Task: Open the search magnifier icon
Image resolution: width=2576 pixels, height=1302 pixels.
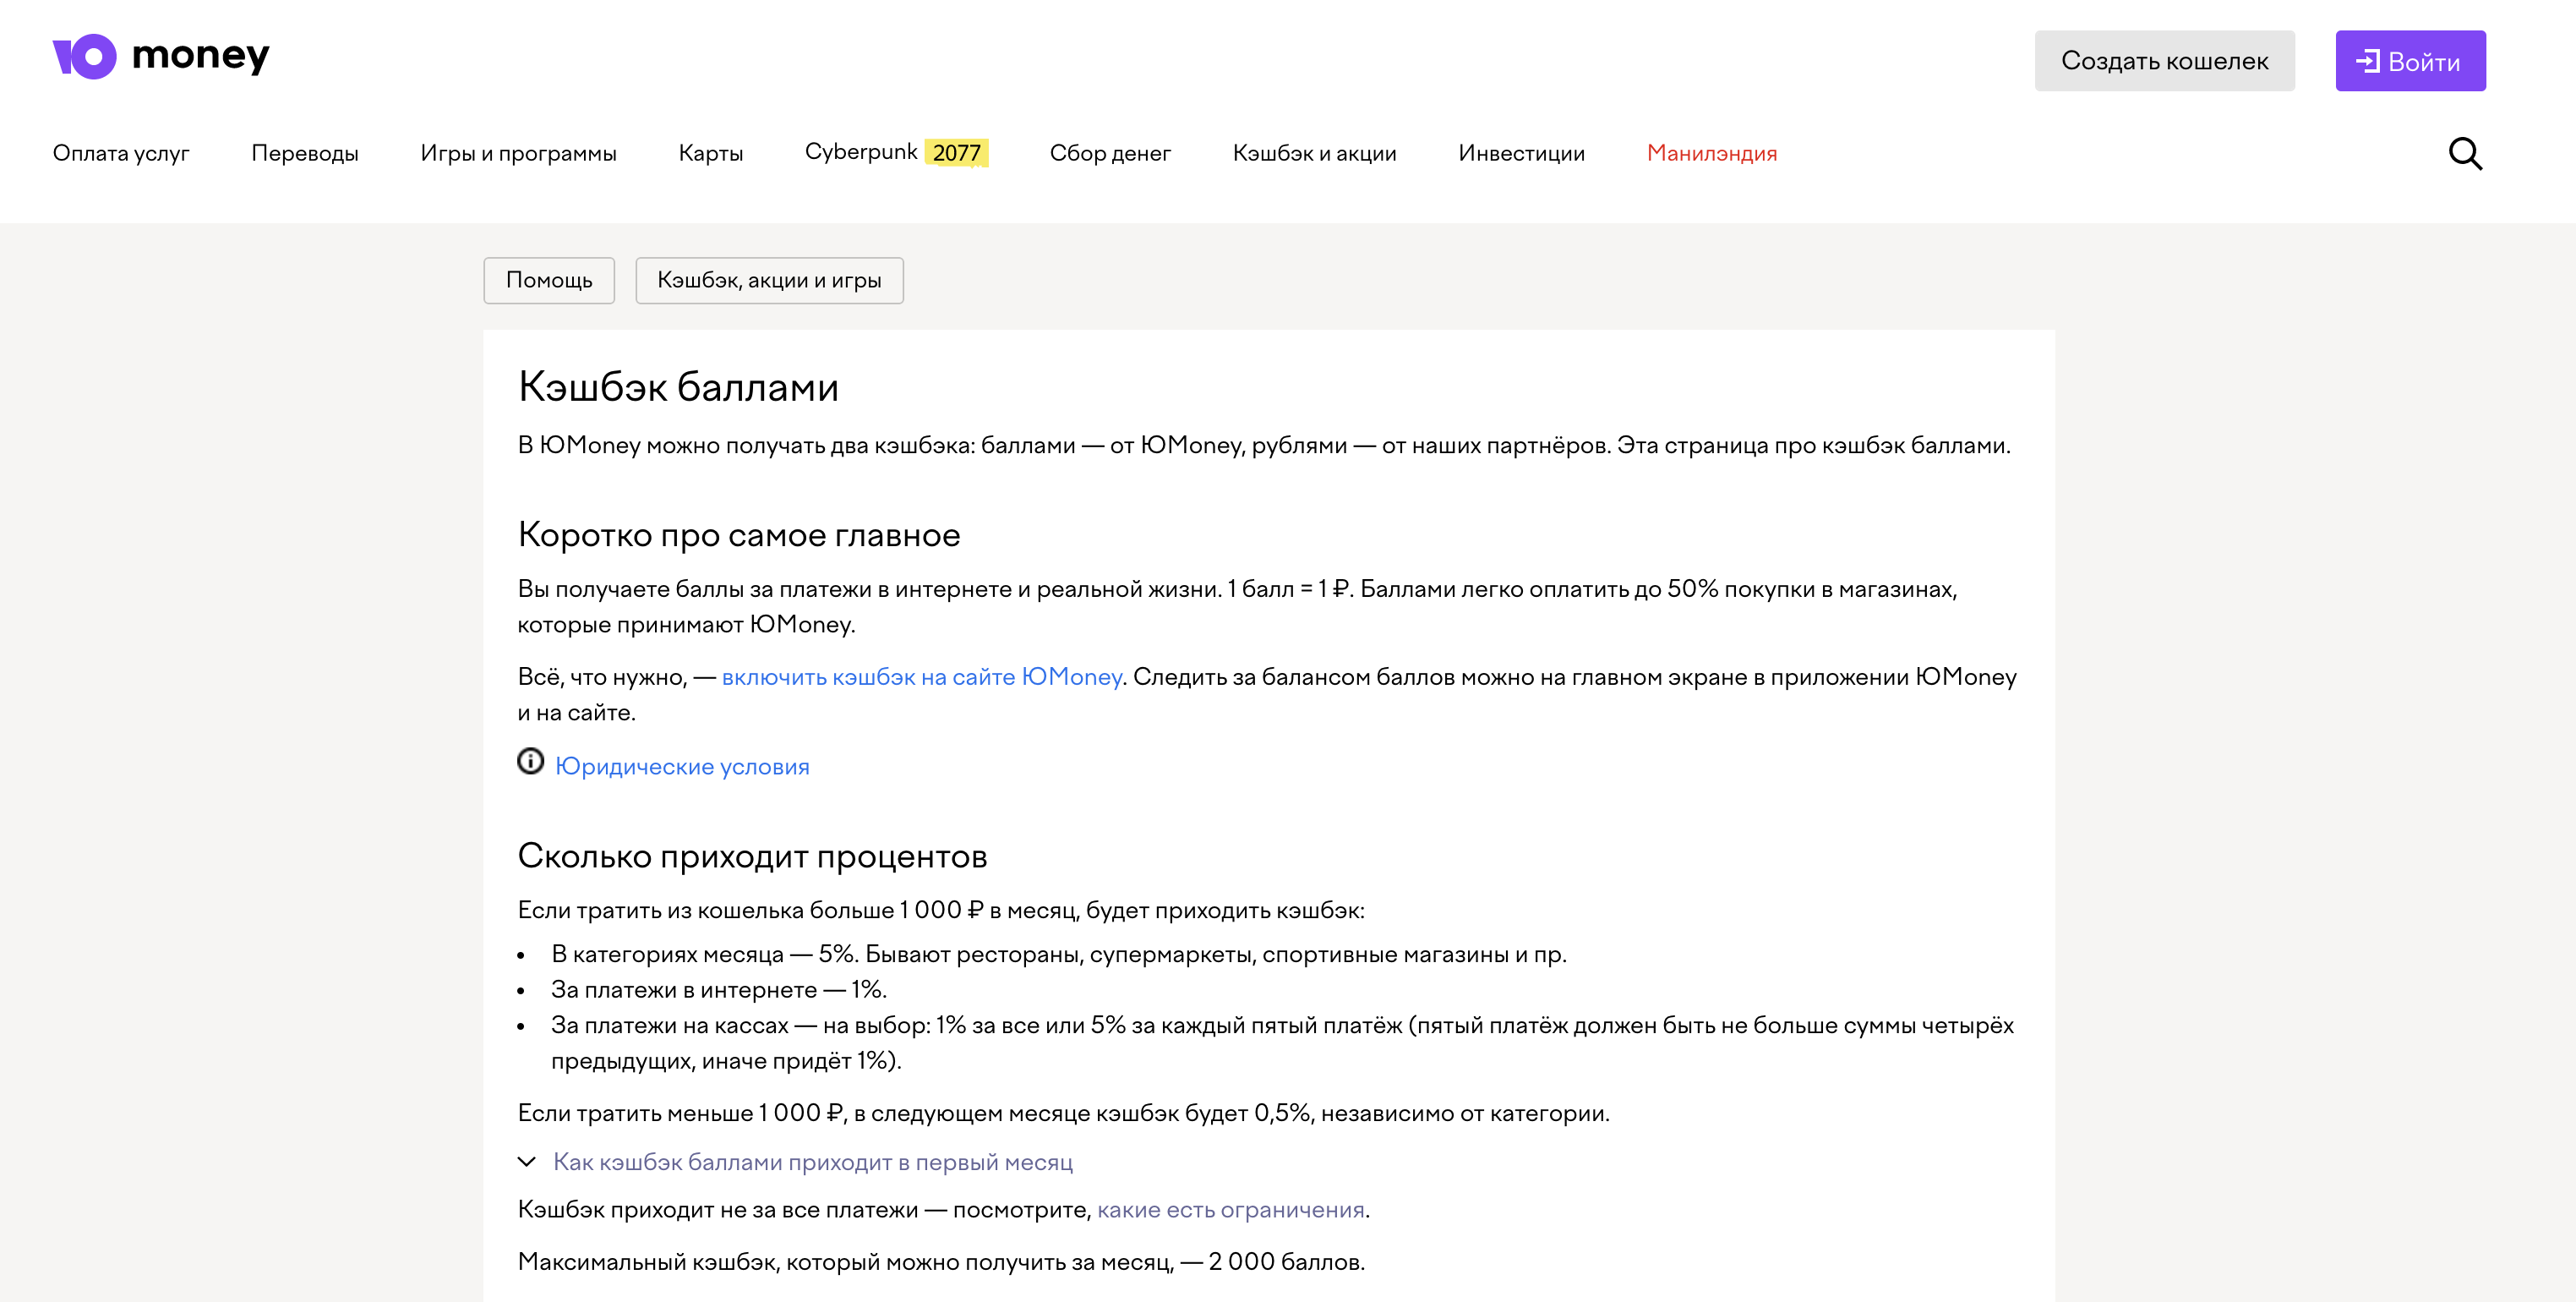Action: point(2464,153)
